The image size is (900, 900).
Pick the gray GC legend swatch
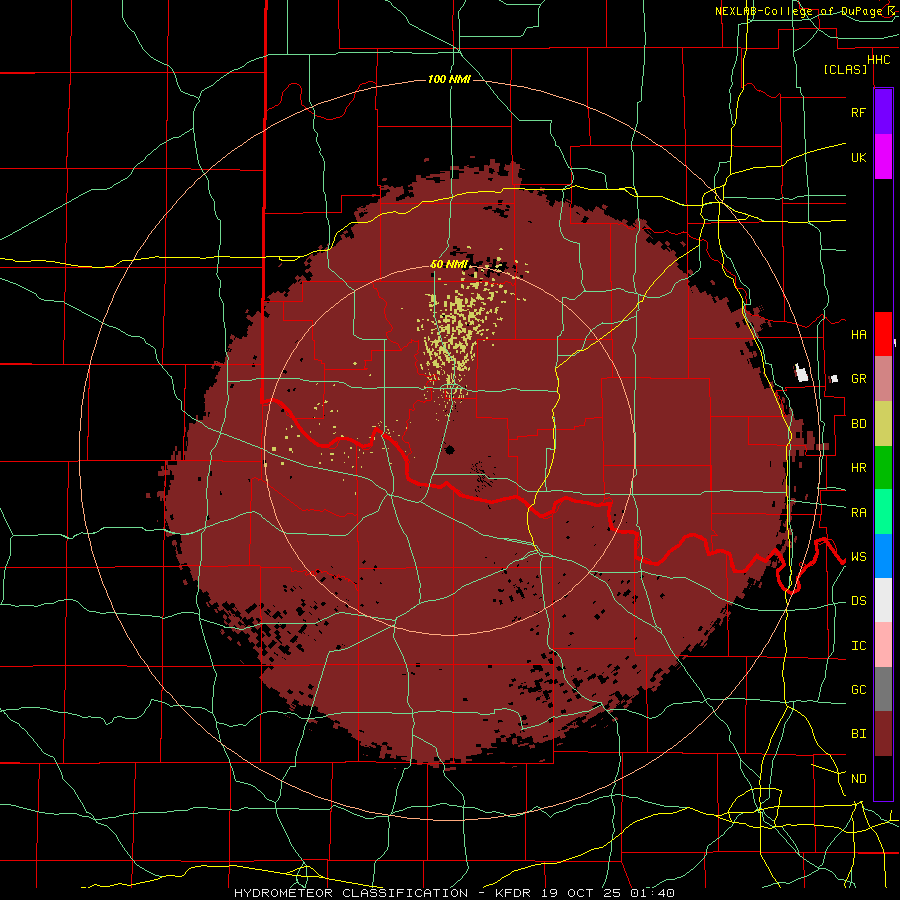(x=883, y=689)
